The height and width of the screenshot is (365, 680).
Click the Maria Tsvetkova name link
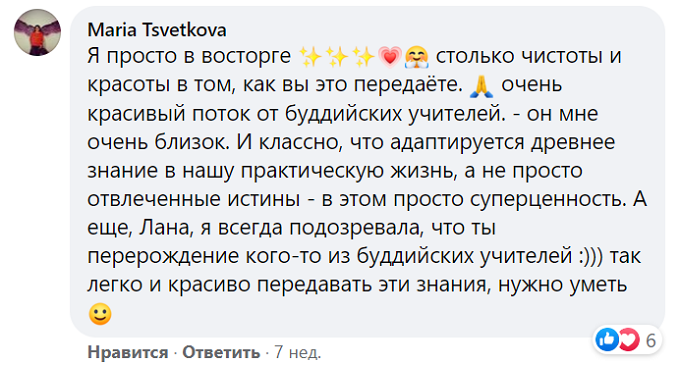[157, 30]
